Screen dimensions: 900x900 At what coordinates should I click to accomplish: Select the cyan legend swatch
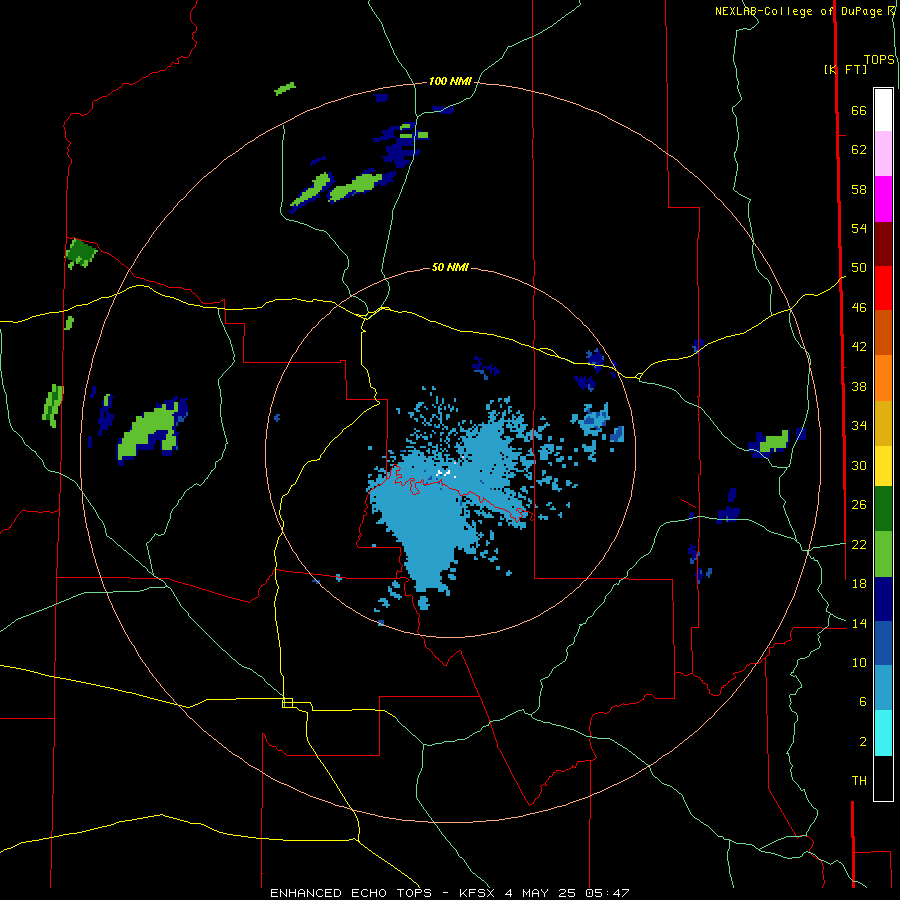click(x=883, y=733)
